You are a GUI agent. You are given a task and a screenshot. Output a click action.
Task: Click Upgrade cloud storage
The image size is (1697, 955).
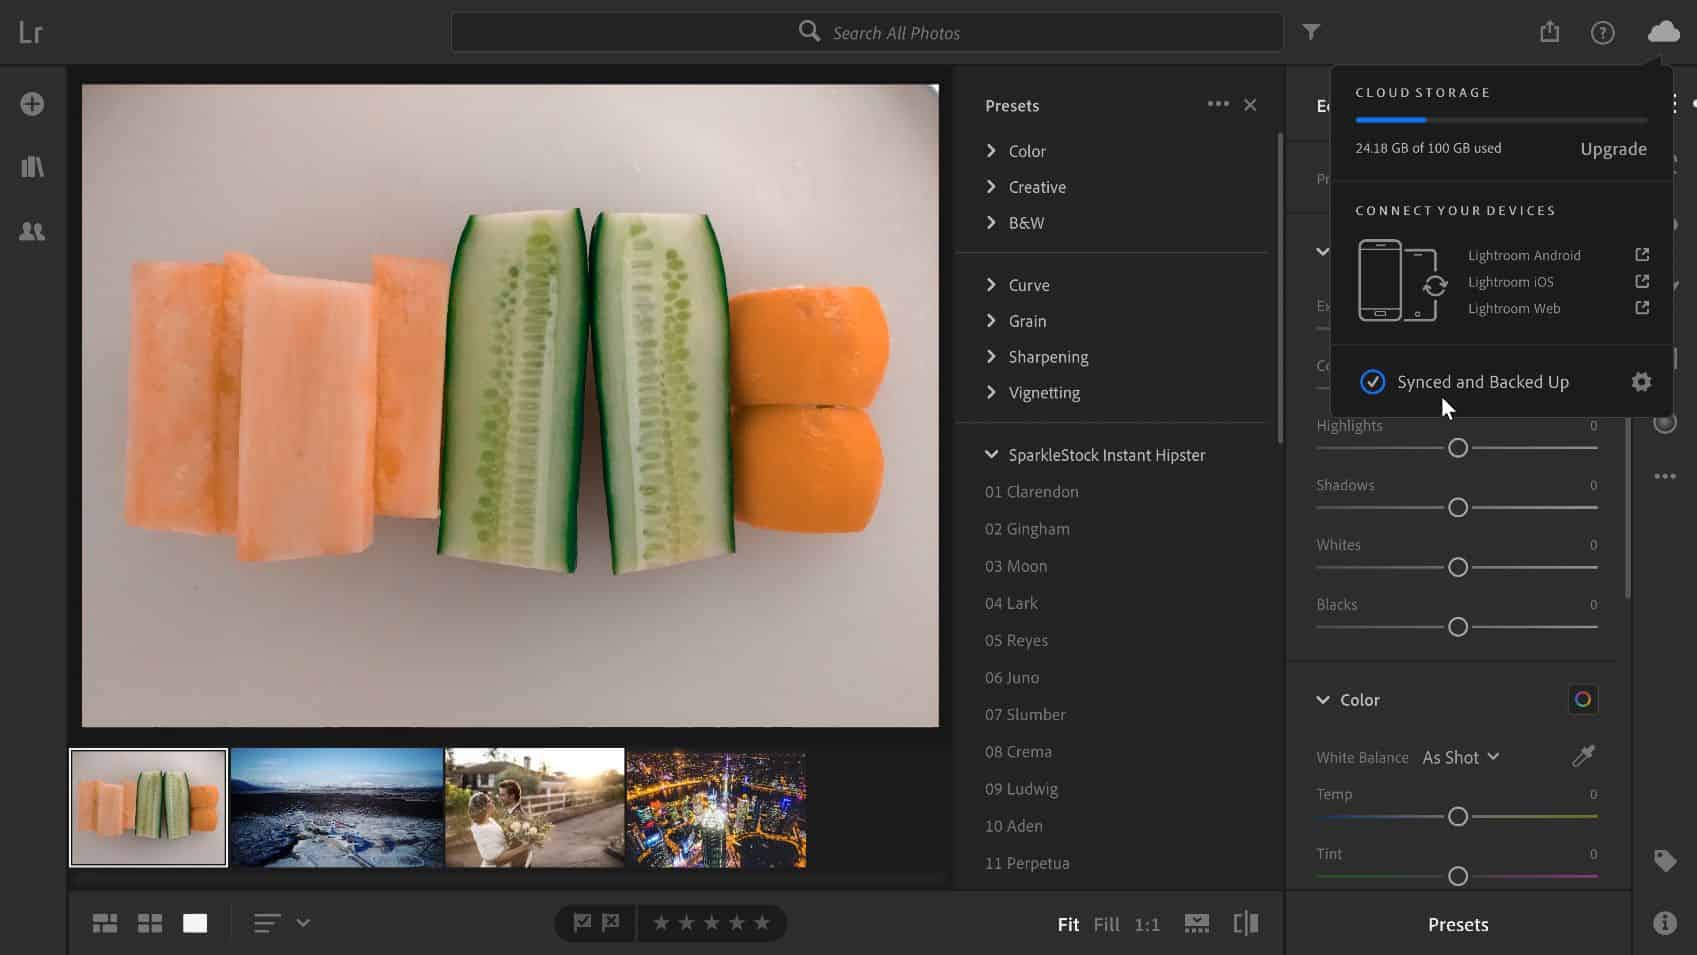coord(1613,149)
